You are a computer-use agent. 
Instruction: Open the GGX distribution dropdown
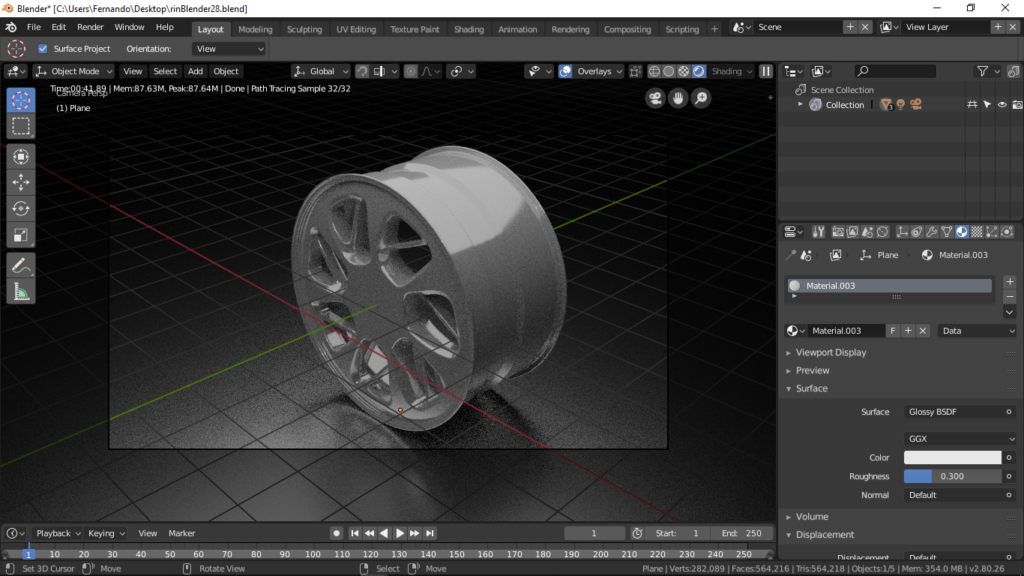958,438
